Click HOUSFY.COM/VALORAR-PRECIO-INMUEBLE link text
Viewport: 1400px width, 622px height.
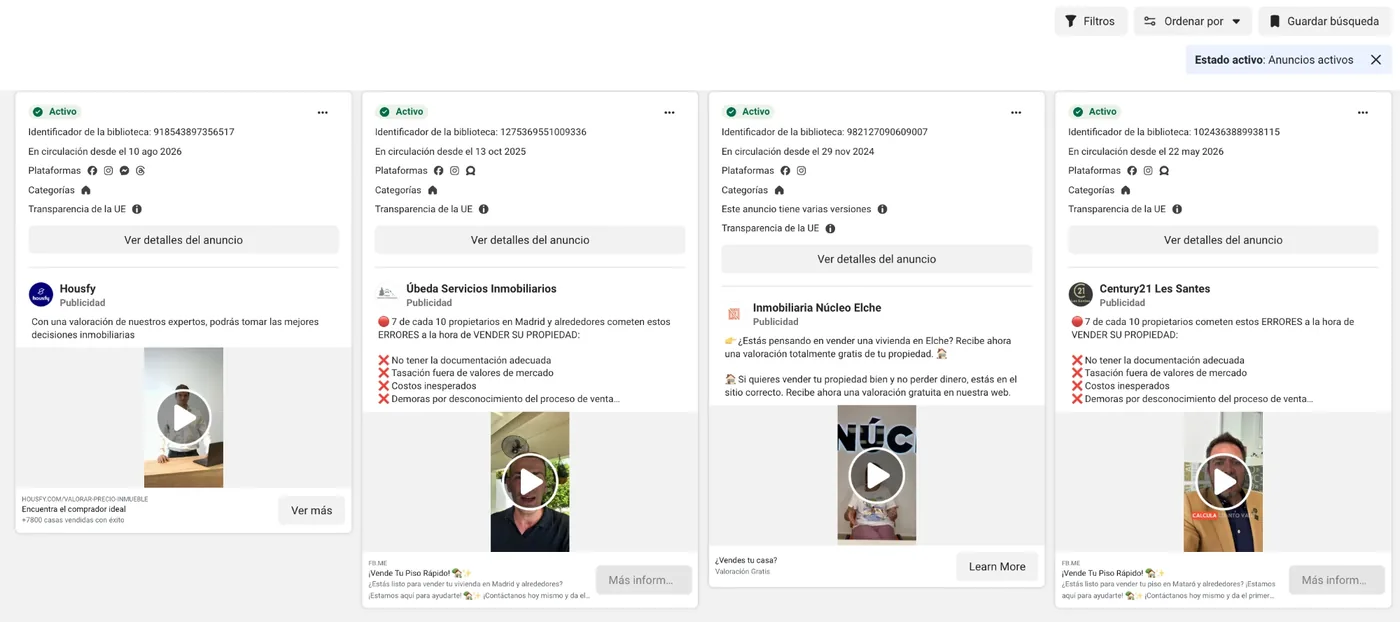click(85, 498)
